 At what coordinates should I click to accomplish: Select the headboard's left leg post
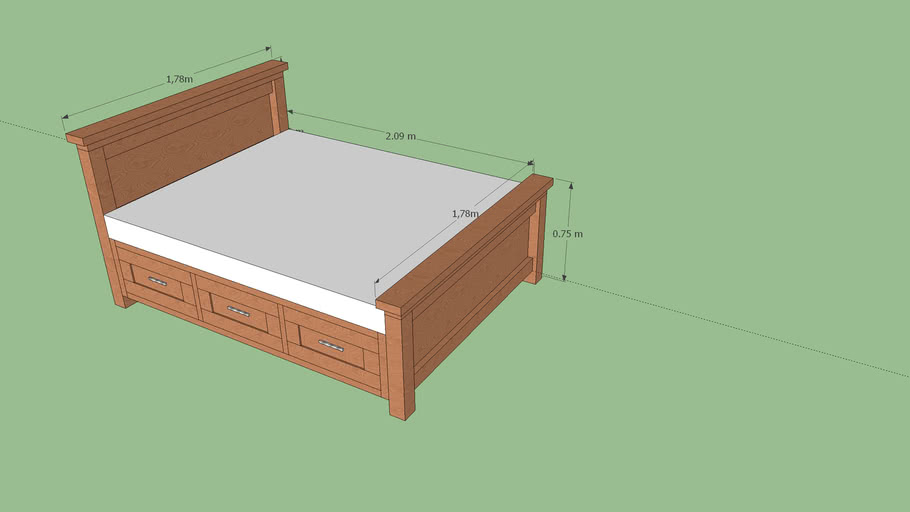(x=103, y=230)
